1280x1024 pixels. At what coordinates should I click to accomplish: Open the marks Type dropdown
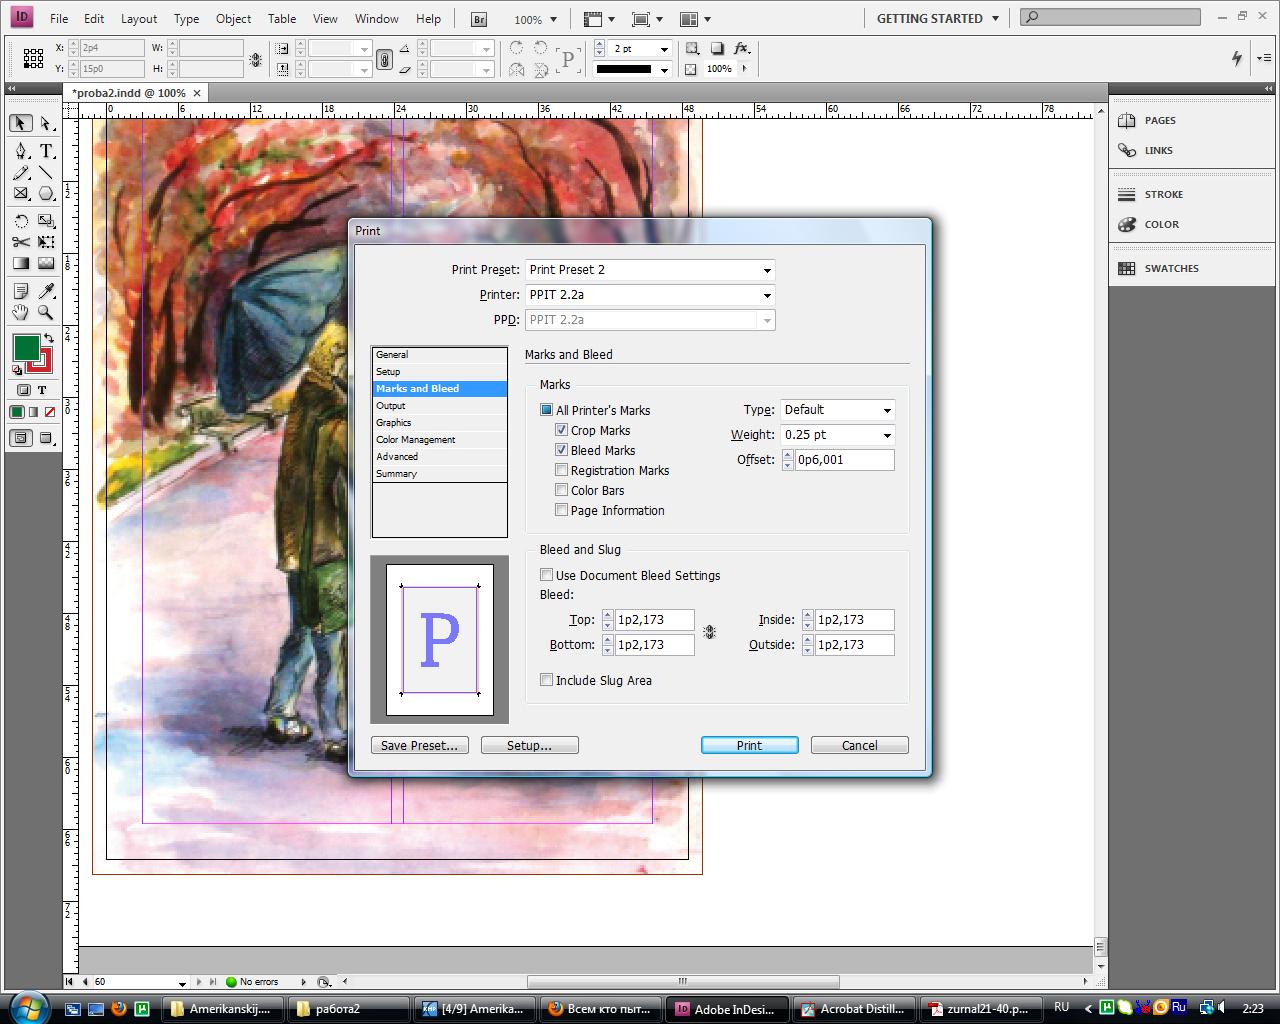(837, 410)
